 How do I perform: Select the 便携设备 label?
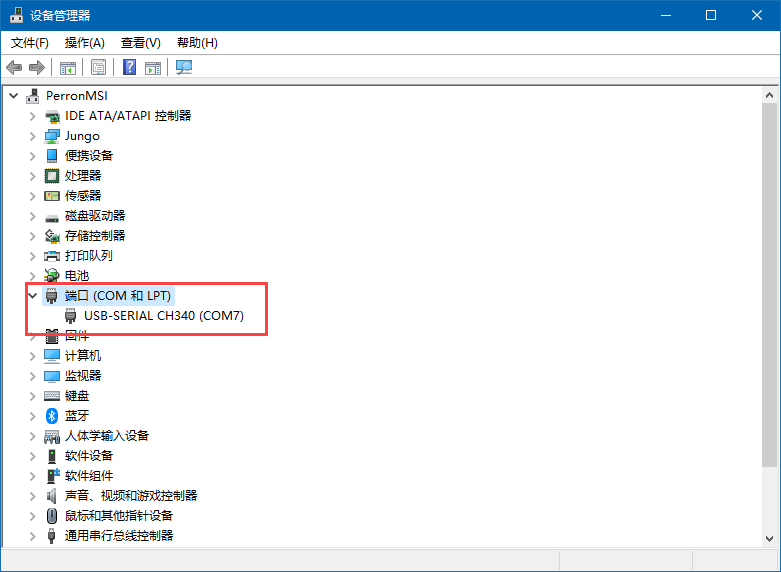tap(89, 156)
